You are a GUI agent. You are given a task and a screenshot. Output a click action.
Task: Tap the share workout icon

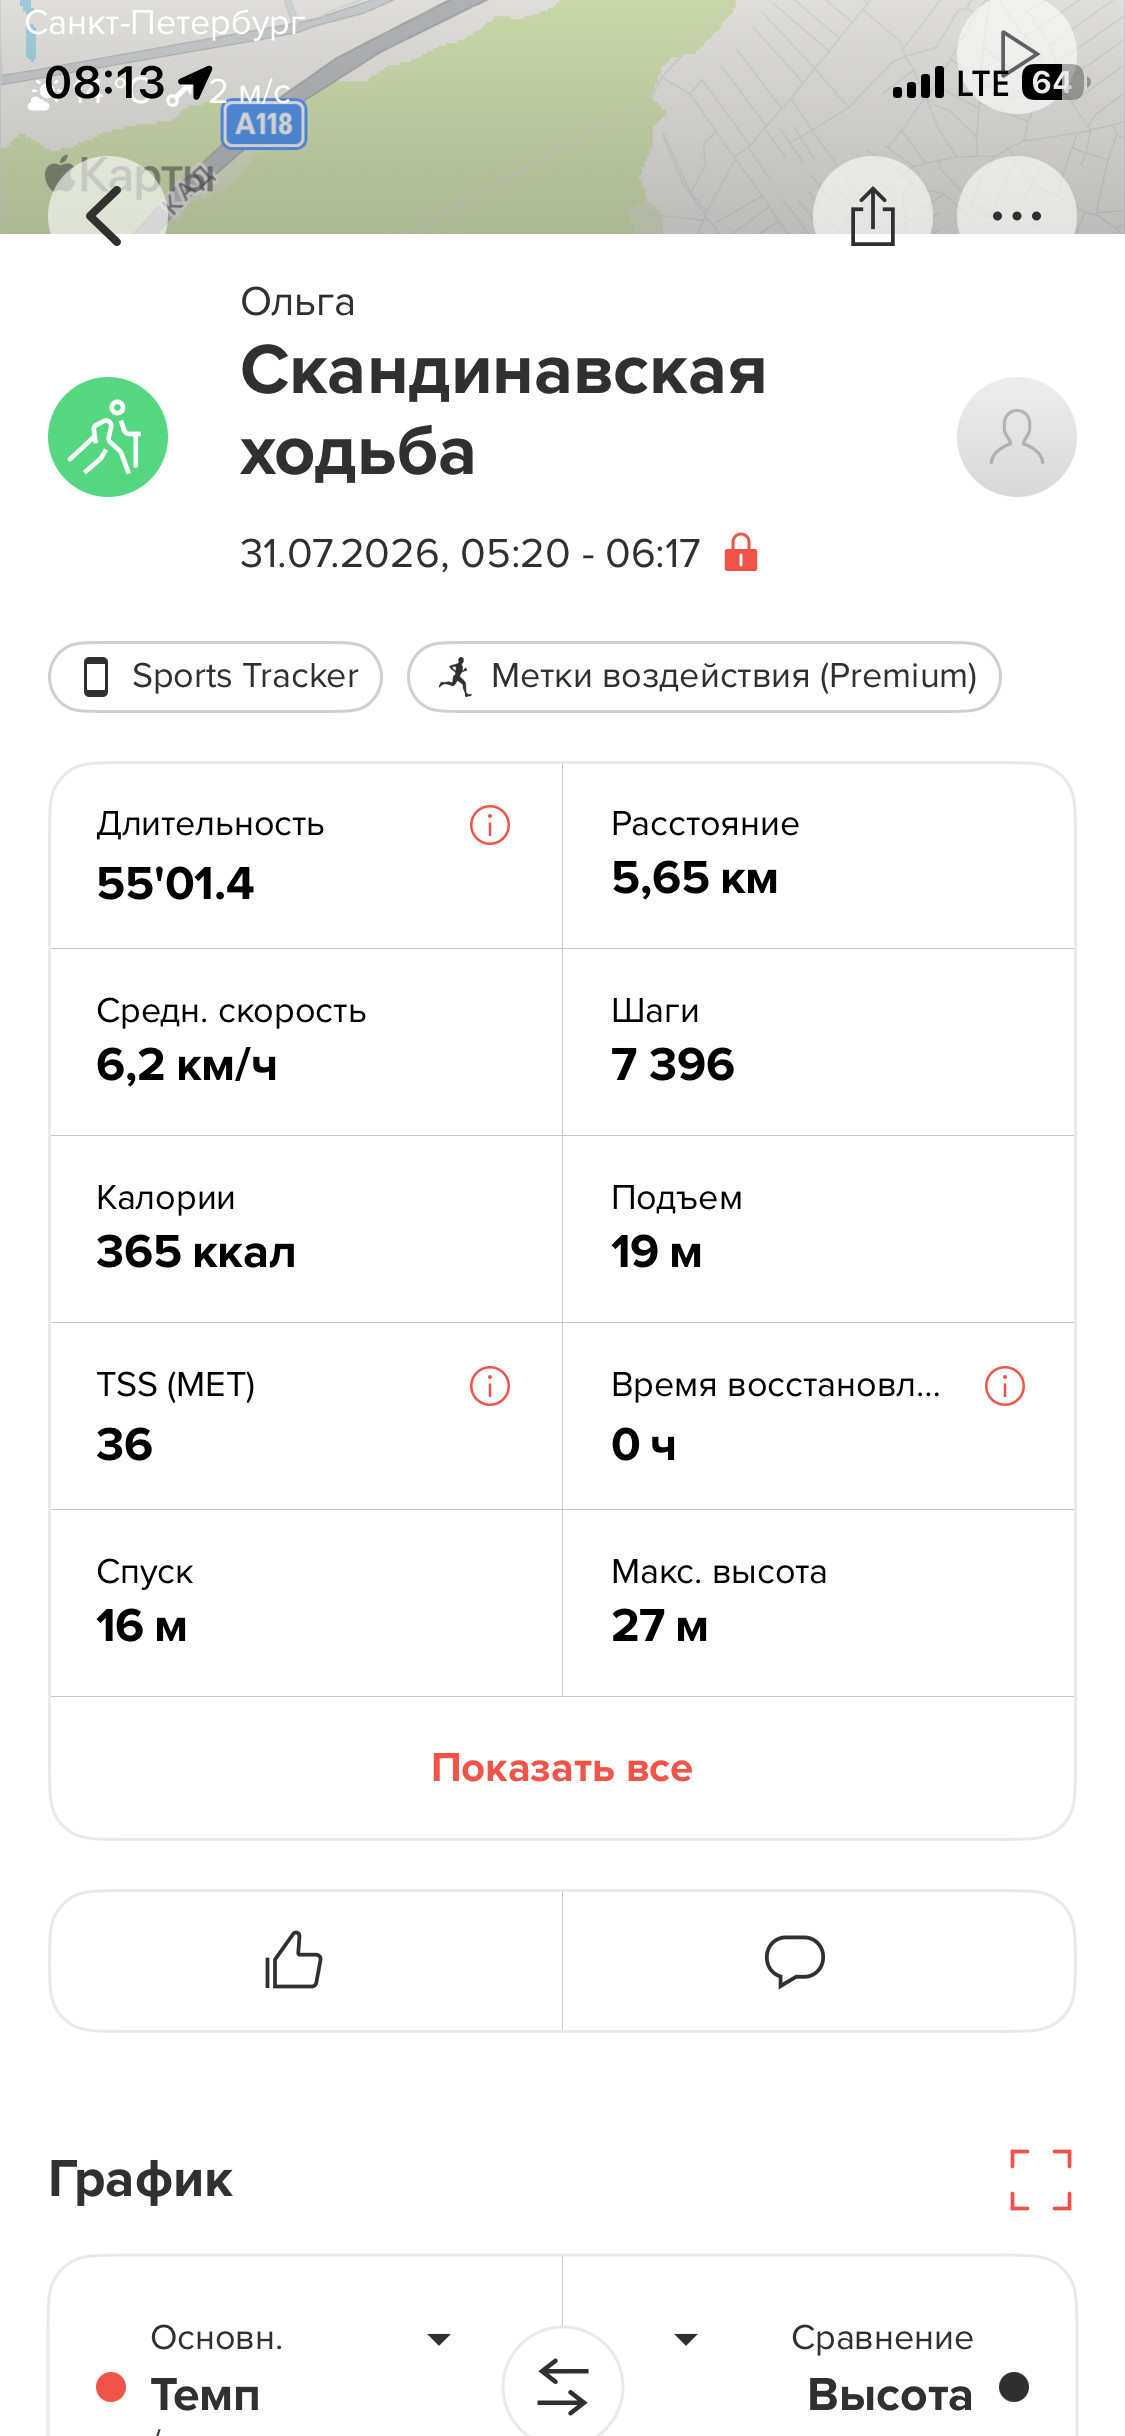point(873,215)
